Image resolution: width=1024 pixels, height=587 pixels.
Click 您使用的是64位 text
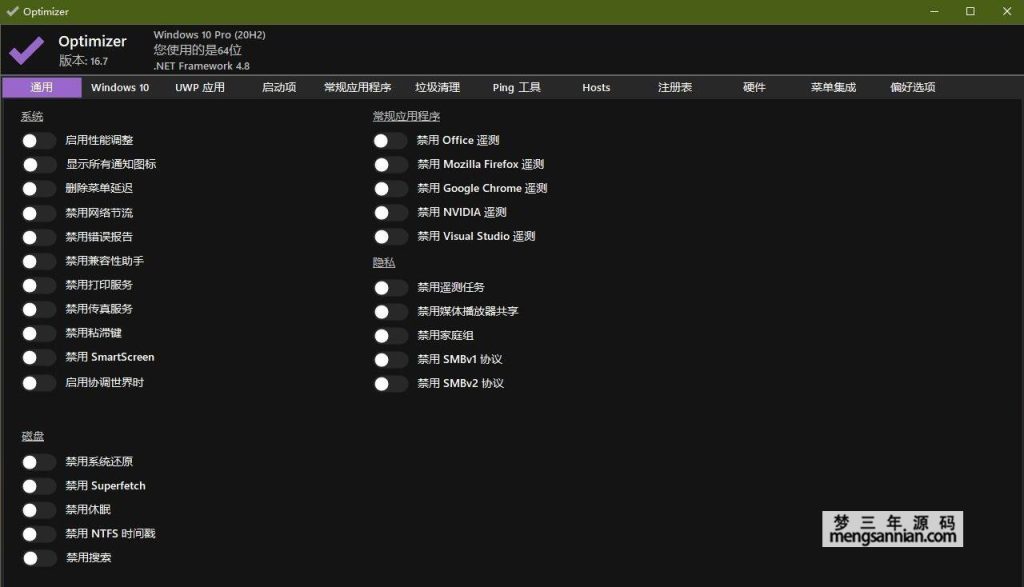click(198, 50)
